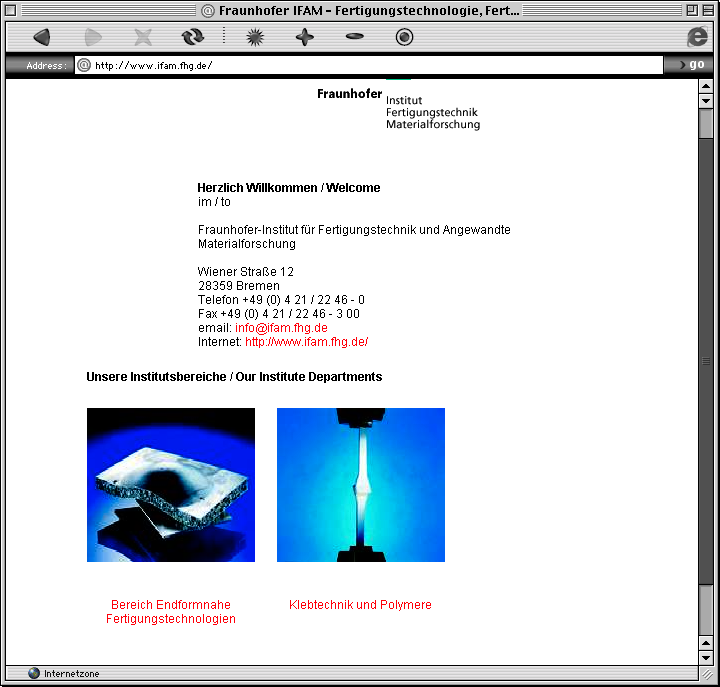Image resolution: width=720 pixels, height=687 pixels.
Task: Click the bottom scroll up arrow
Action: click(x=706, y=643)
